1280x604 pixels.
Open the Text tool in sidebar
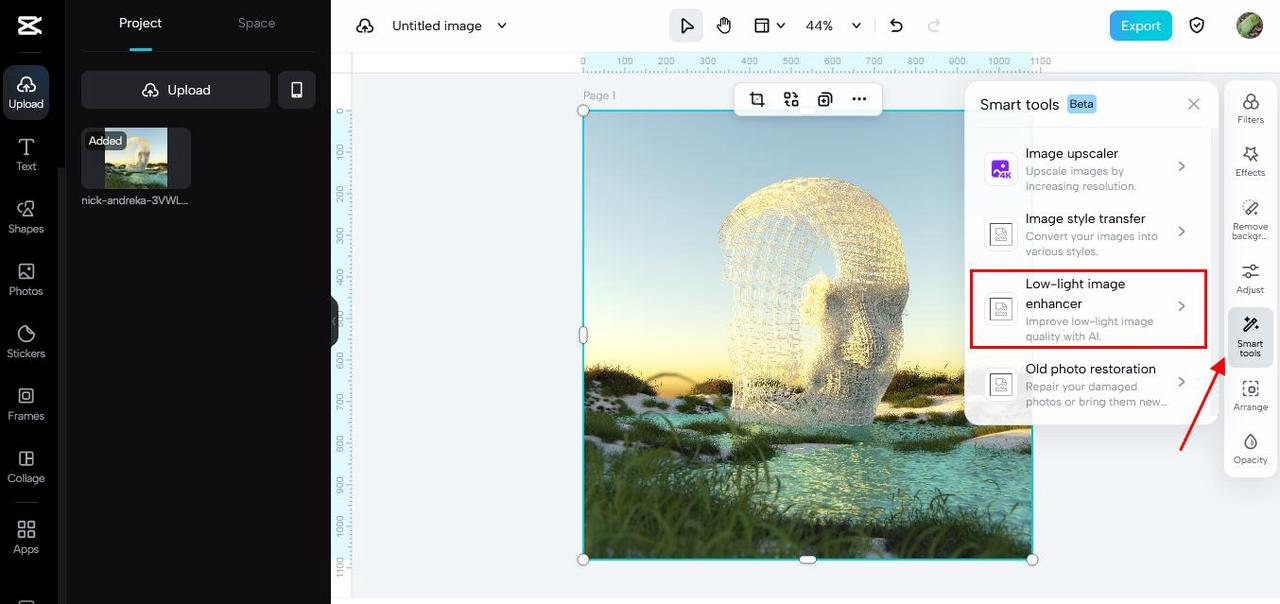click(26, 155)
